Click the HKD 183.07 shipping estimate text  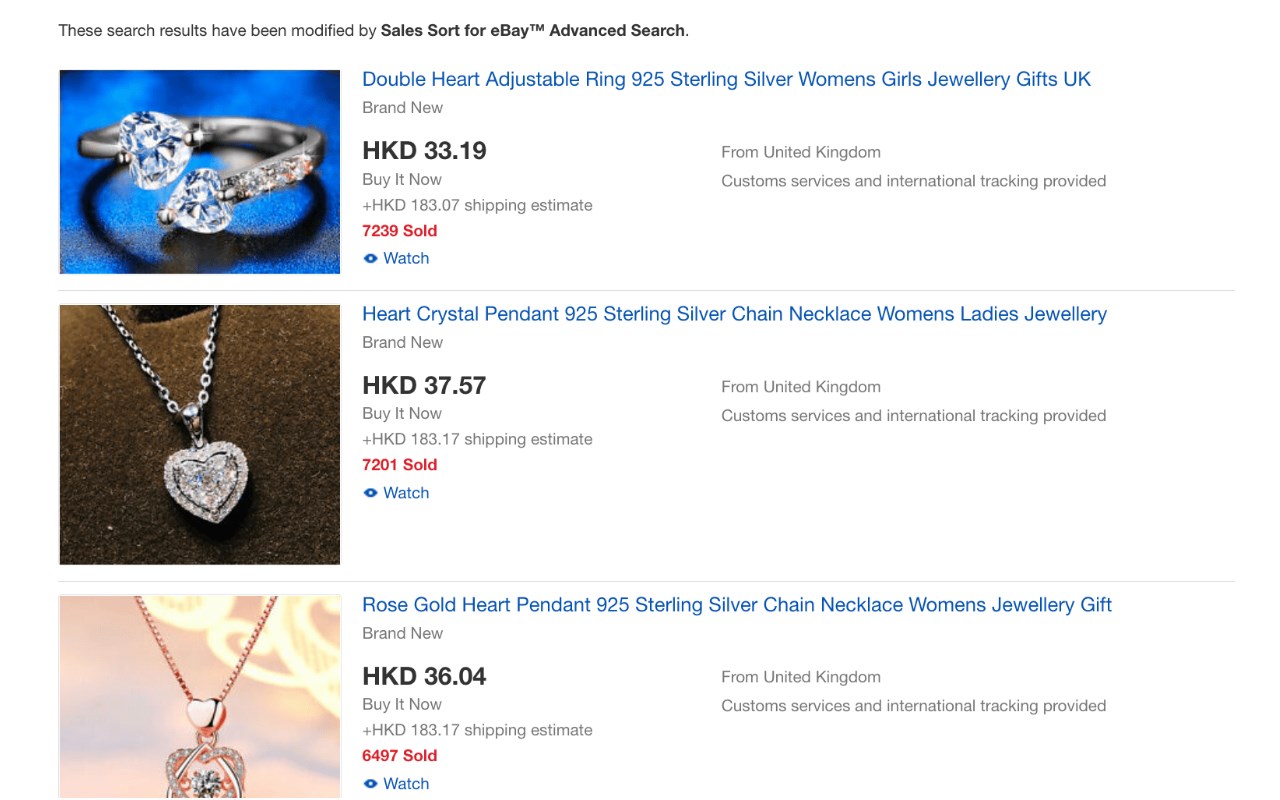pos(477,205)
